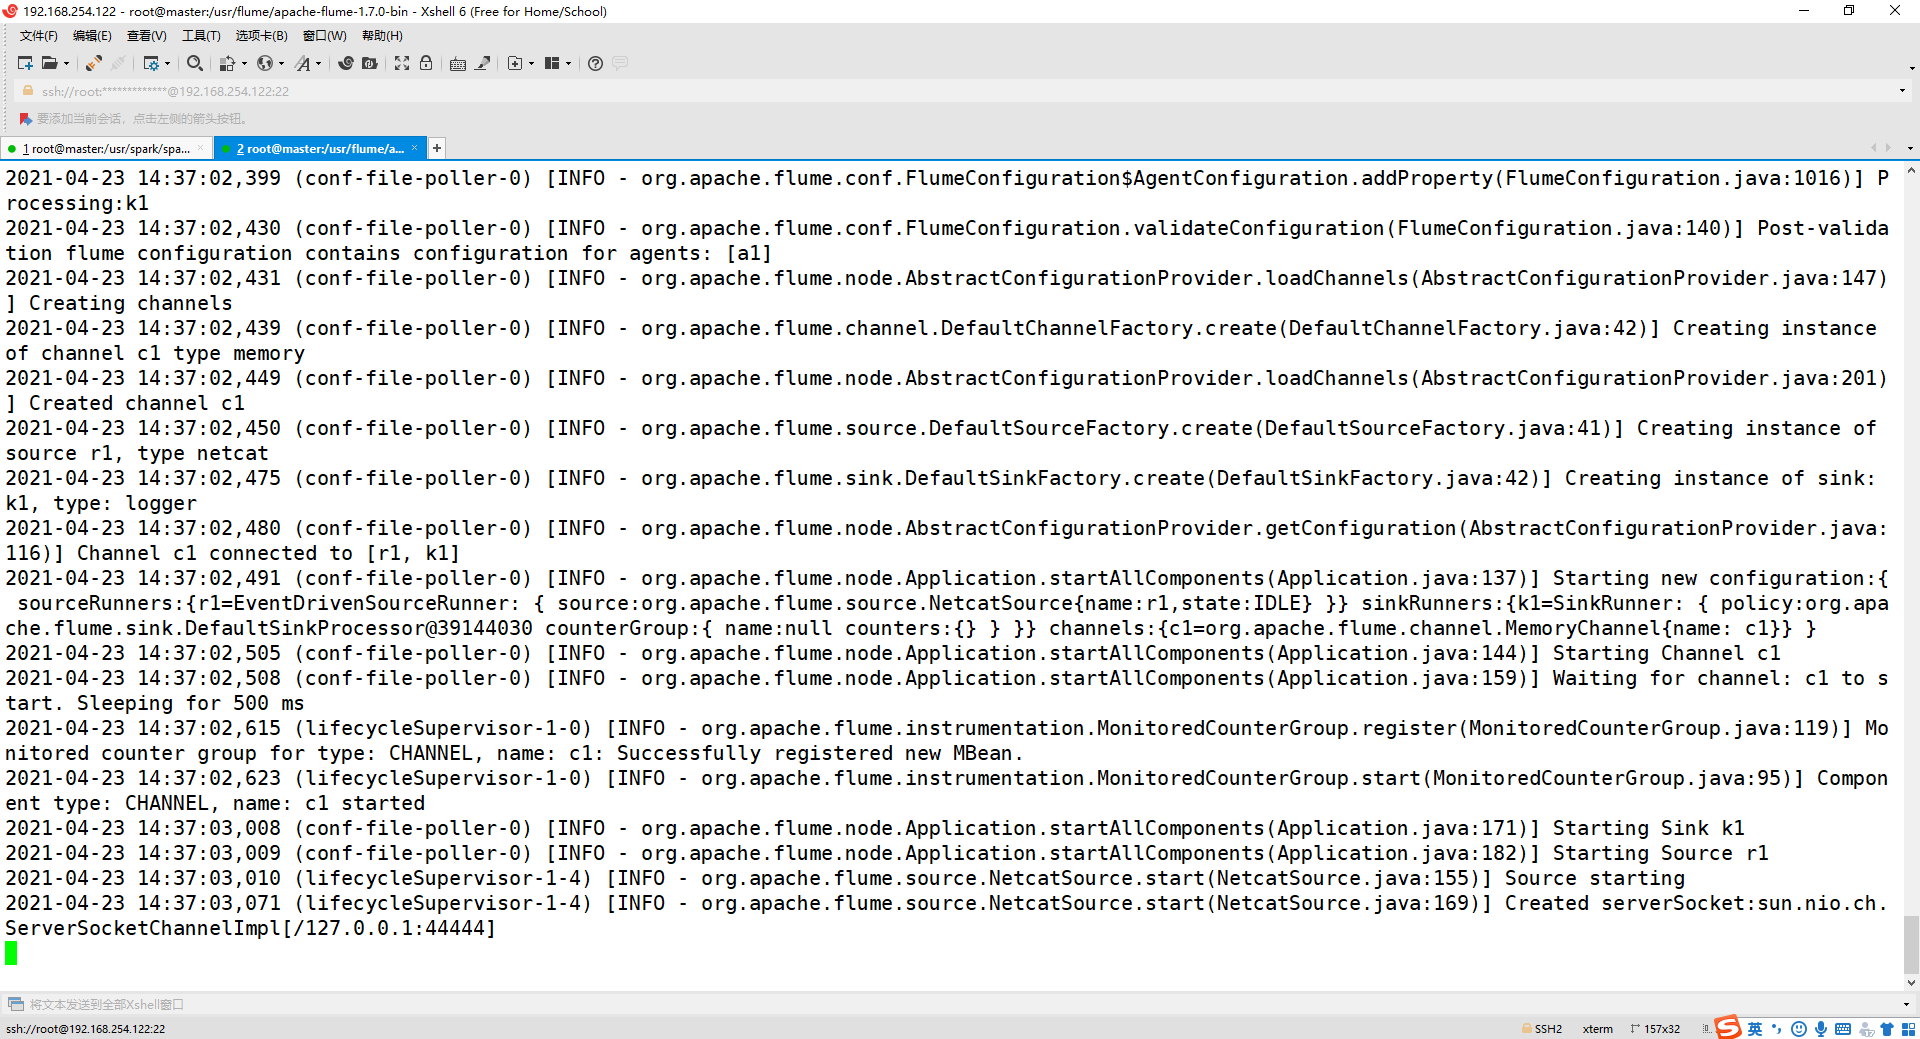
Task: Click the Sogou microphone voice input icon
Action: click(1821, 1029)
